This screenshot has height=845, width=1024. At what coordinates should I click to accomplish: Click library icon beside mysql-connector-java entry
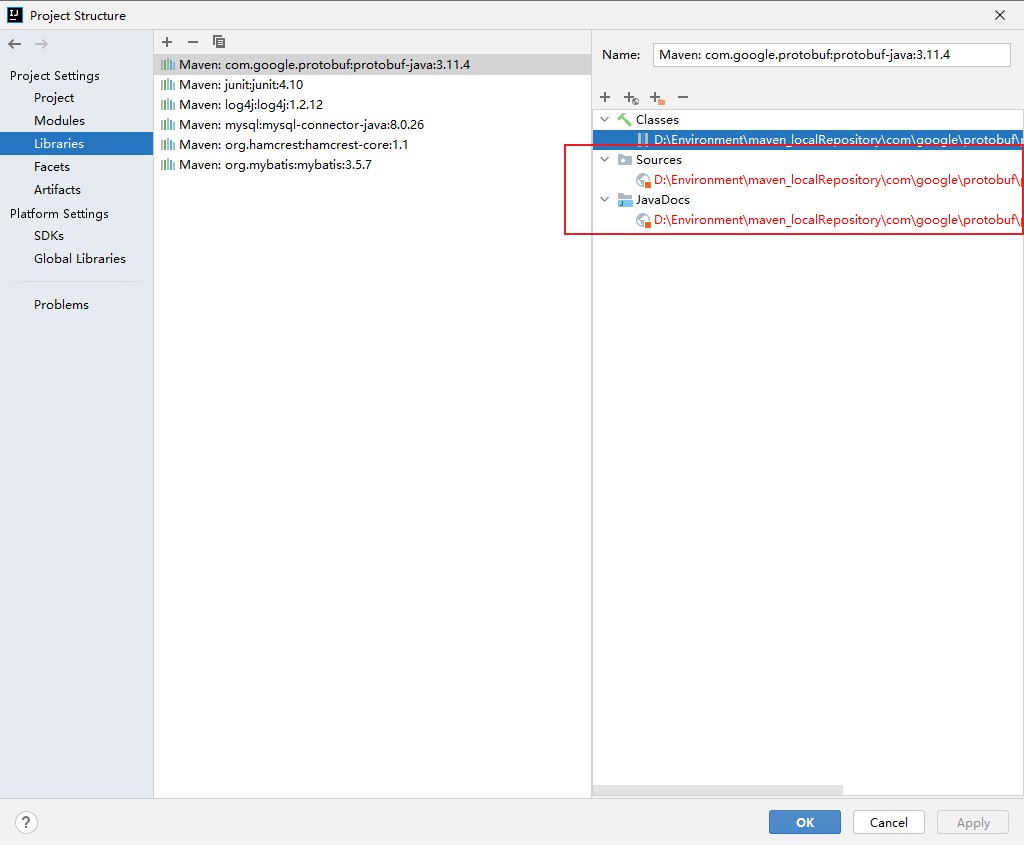(x=168, y=125)
